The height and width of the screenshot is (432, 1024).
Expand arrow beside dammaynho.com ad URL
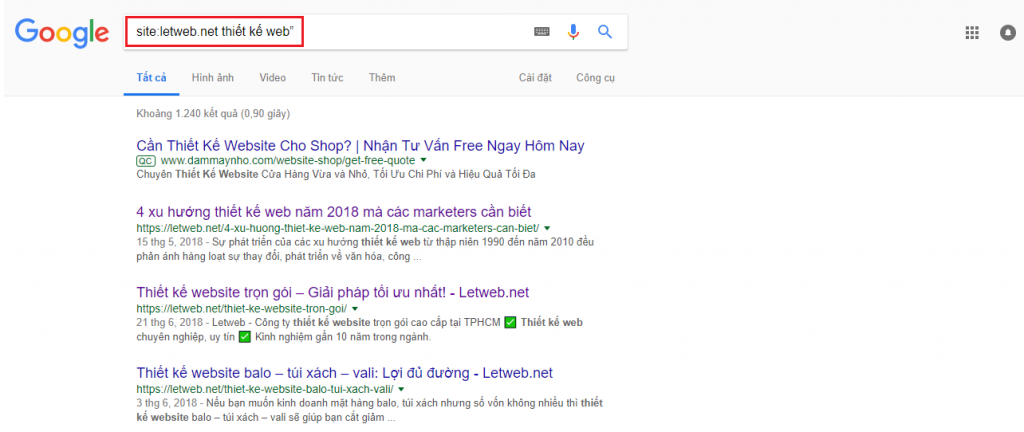click(x=423, y=160)
